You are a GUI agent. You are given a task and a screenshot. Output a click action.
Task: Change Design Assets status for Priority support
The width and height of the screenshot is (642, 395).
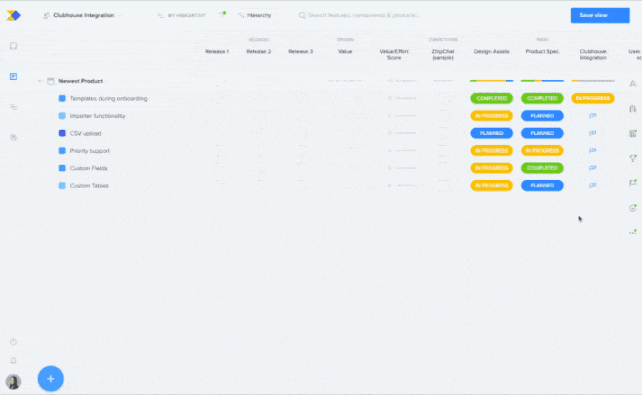(x=491, y=151)
